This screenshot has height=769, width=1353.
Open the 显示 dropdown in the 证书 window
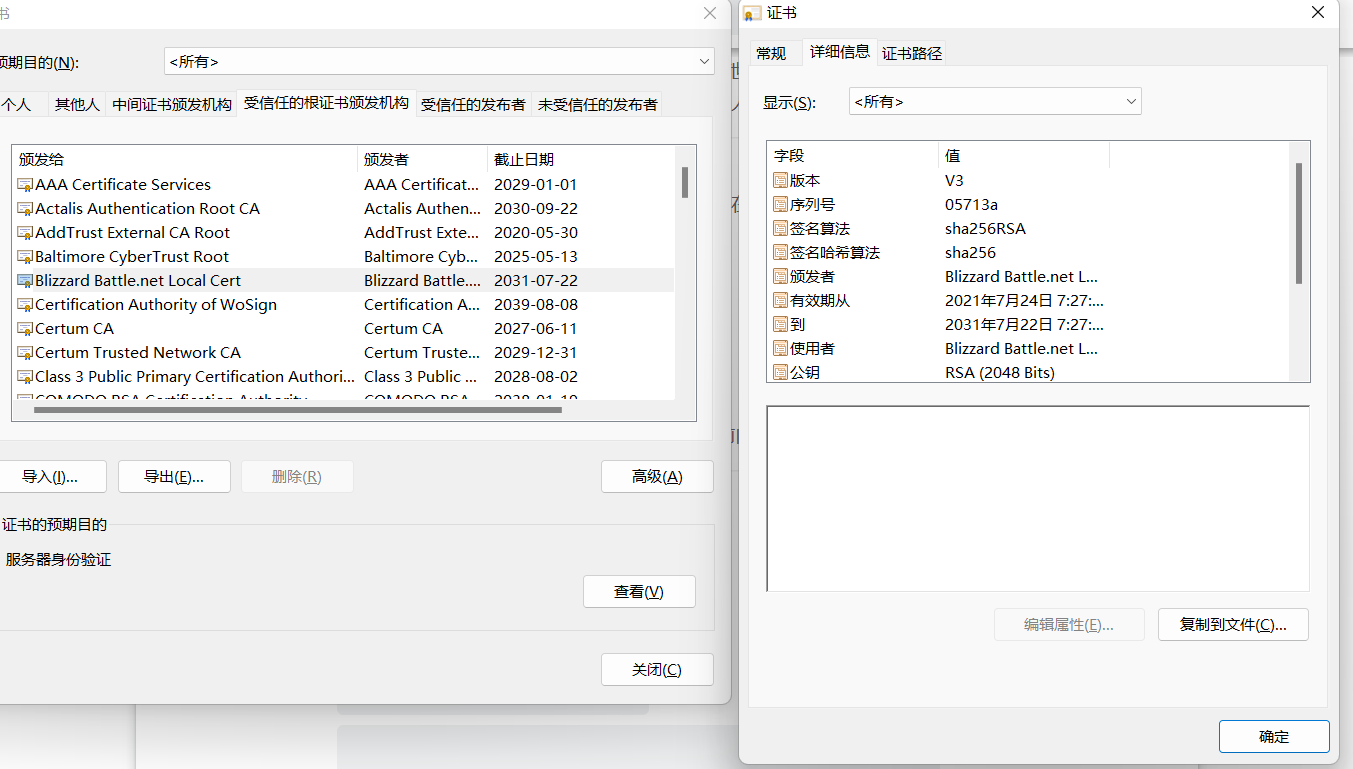(x=995, y=102)
